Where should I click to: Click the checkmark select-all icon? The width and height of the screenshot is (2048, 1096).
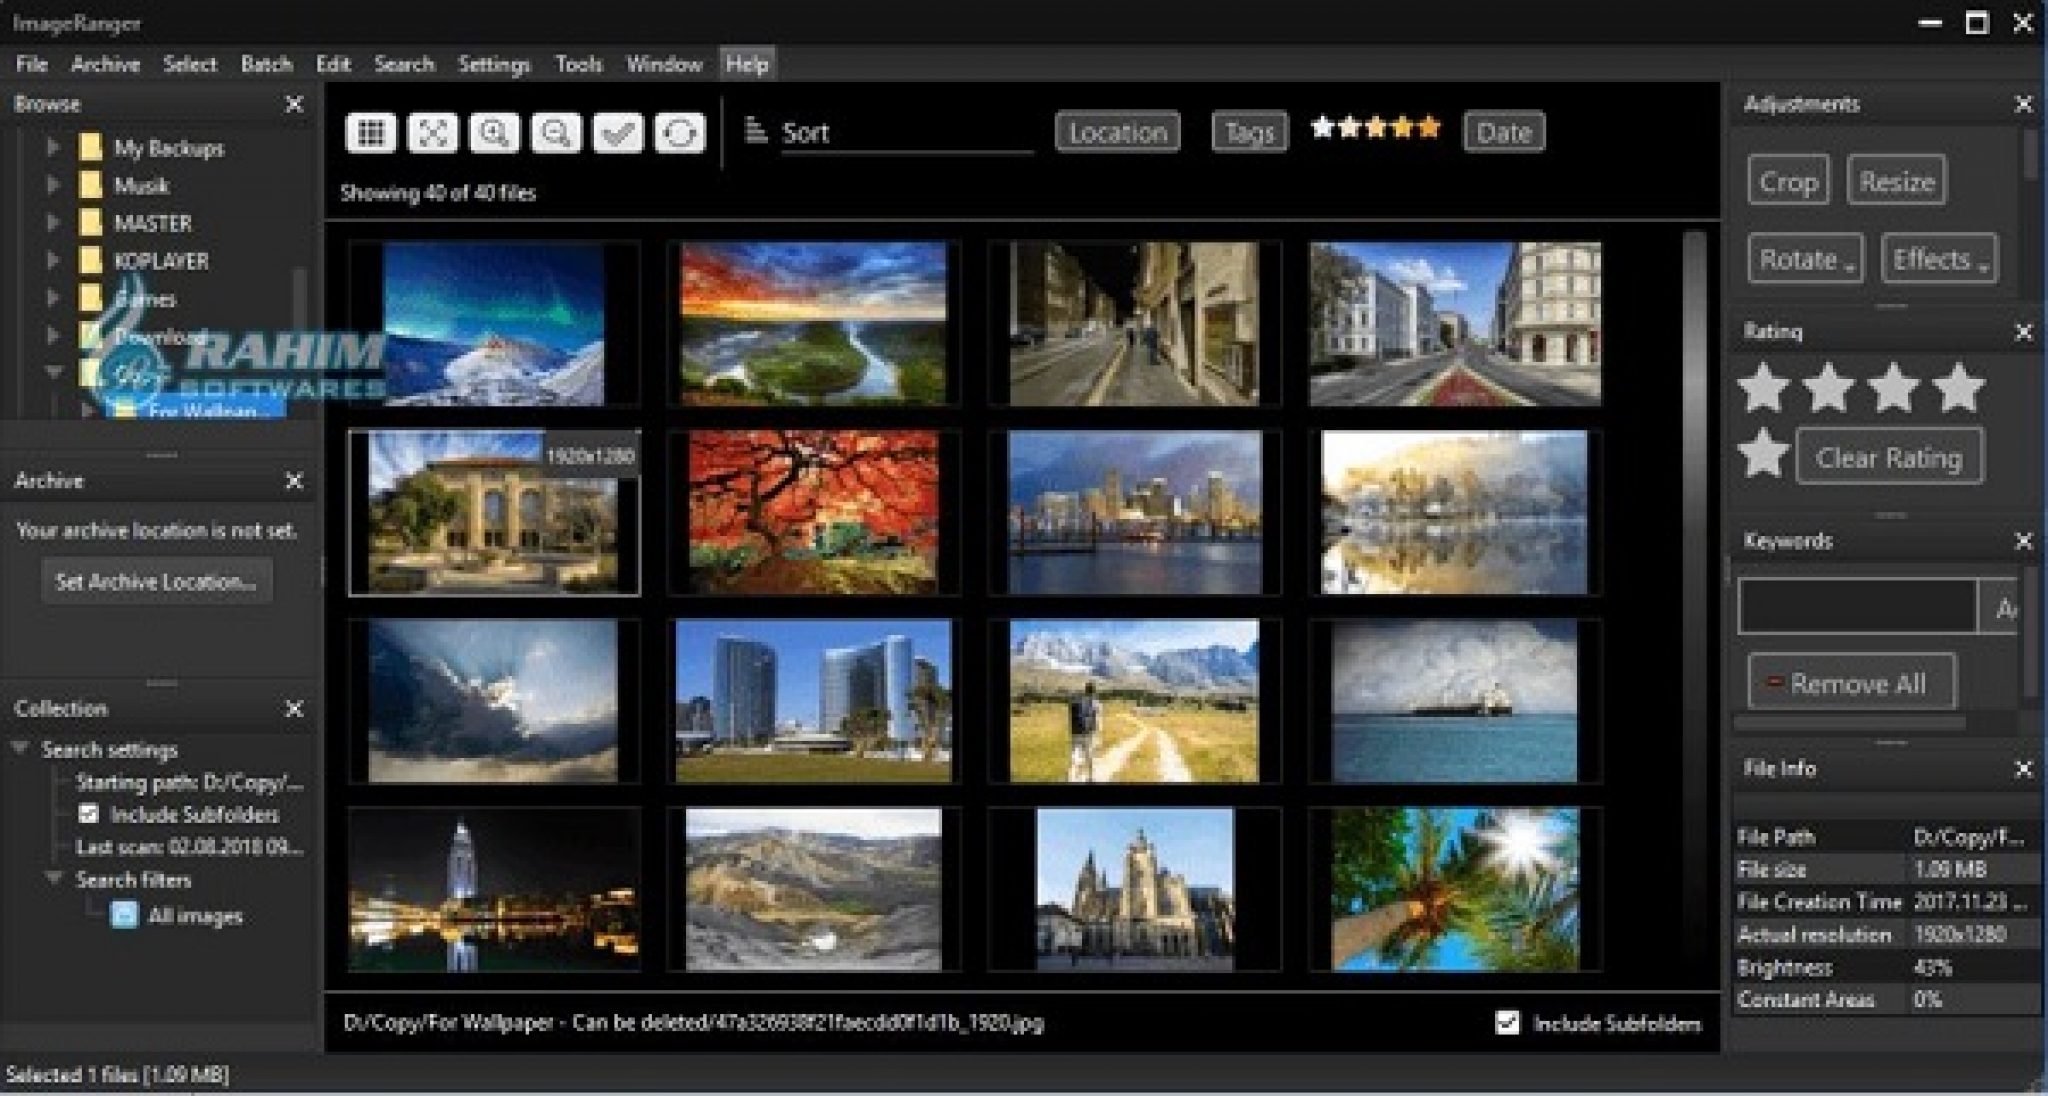click(617, 133)
